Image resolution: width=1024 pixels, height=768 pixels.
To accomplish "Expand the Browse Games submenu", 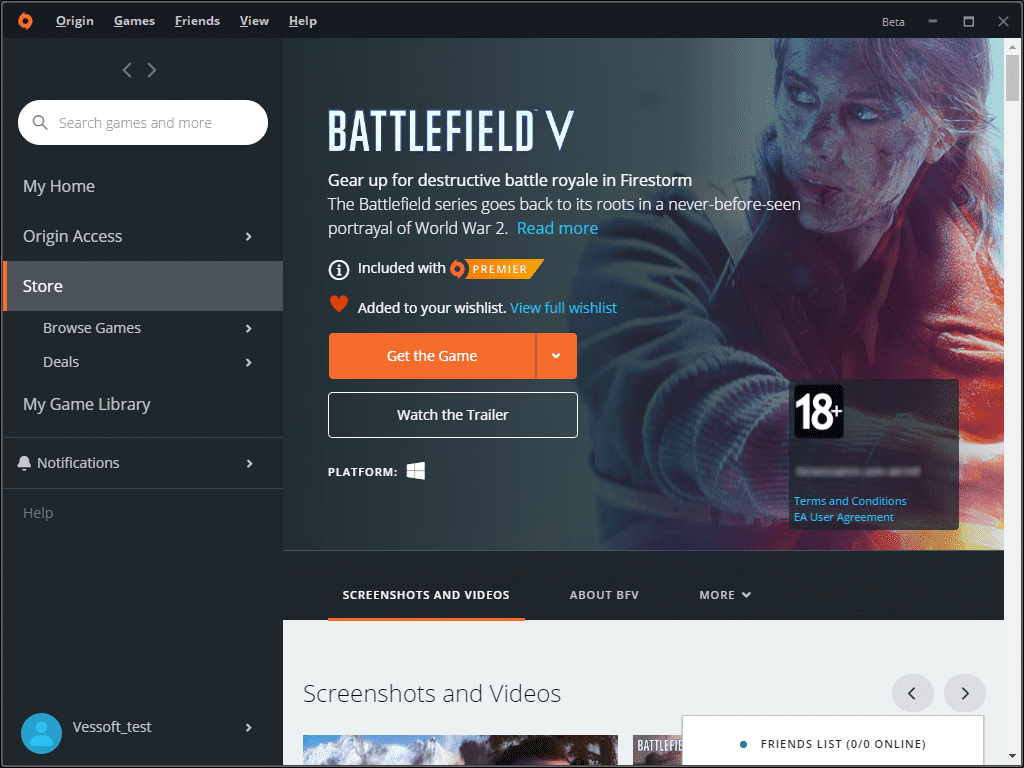I will [x=248, y=328].
